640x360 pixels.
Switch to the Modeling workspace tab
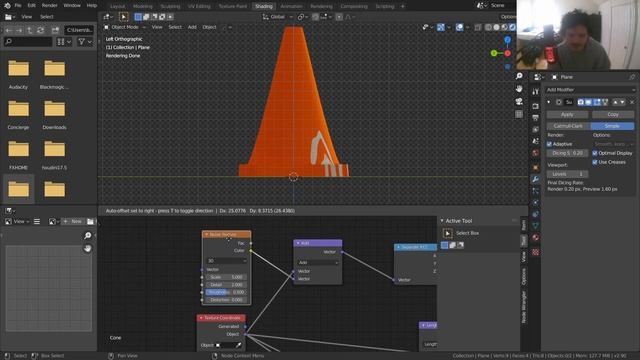click(x=142, y=7)
